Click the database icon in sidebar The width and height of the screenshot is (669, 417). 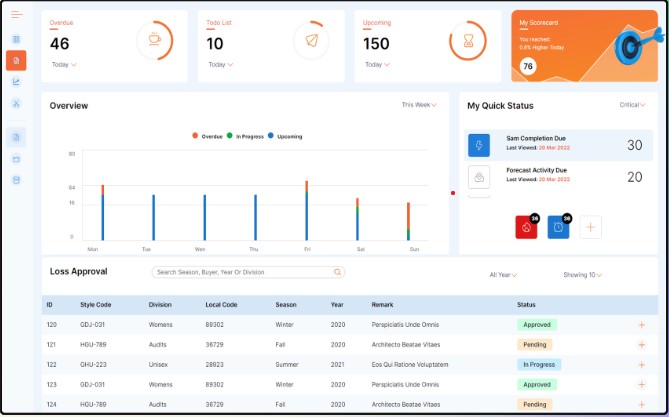pos(16,180)
